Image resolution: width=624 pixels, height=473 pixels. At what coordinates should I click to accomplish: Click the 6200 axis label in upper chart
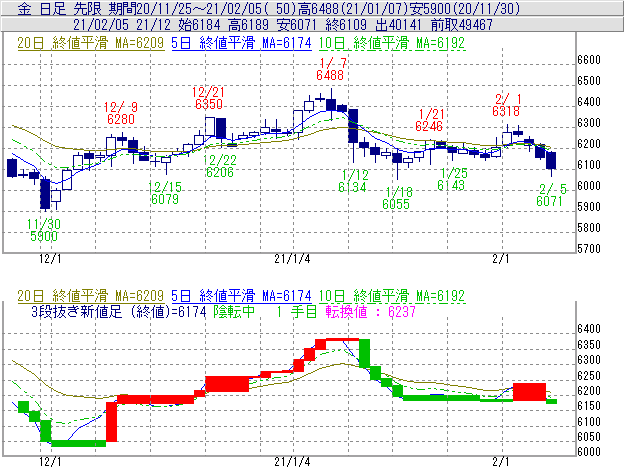click(x=589, y=144)
